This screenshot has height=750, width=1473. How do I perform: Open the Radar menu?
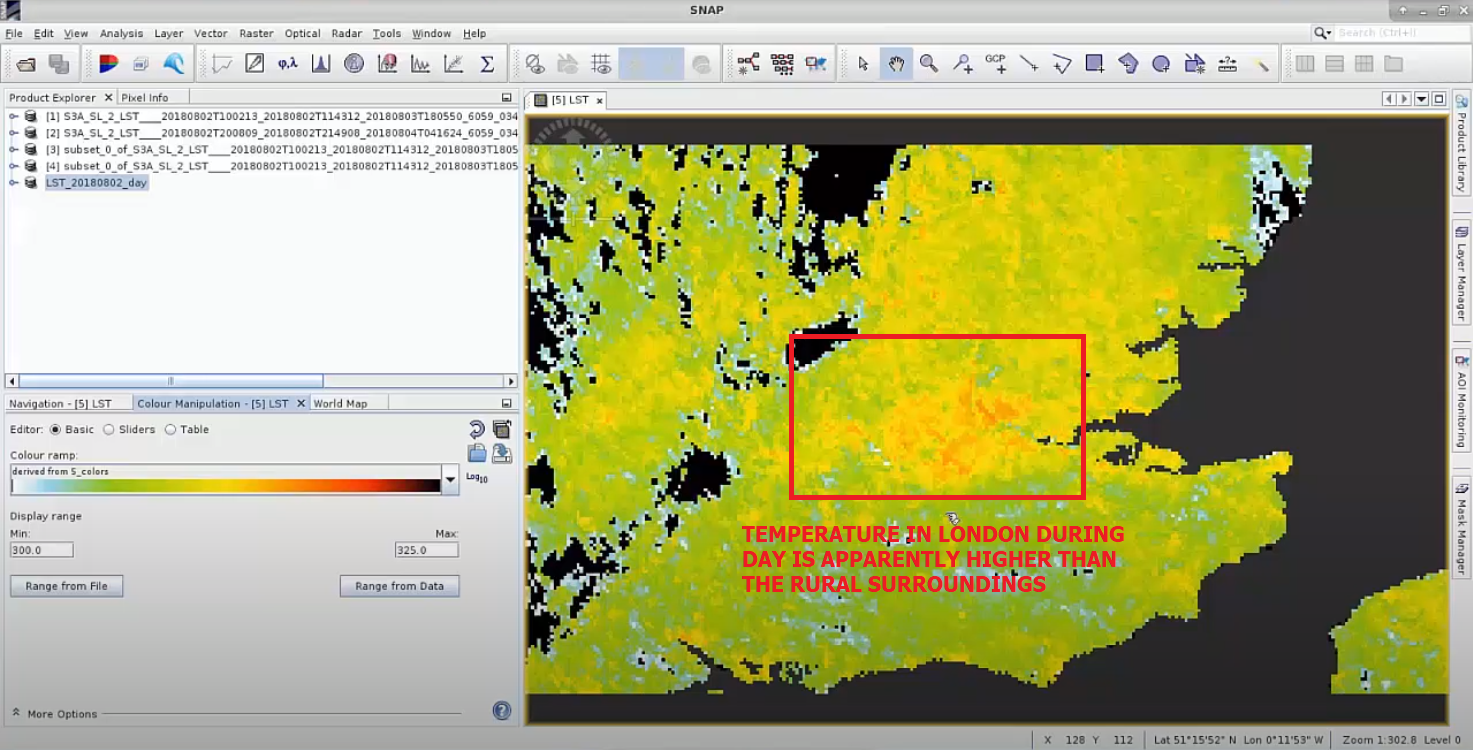coord(347,33)
